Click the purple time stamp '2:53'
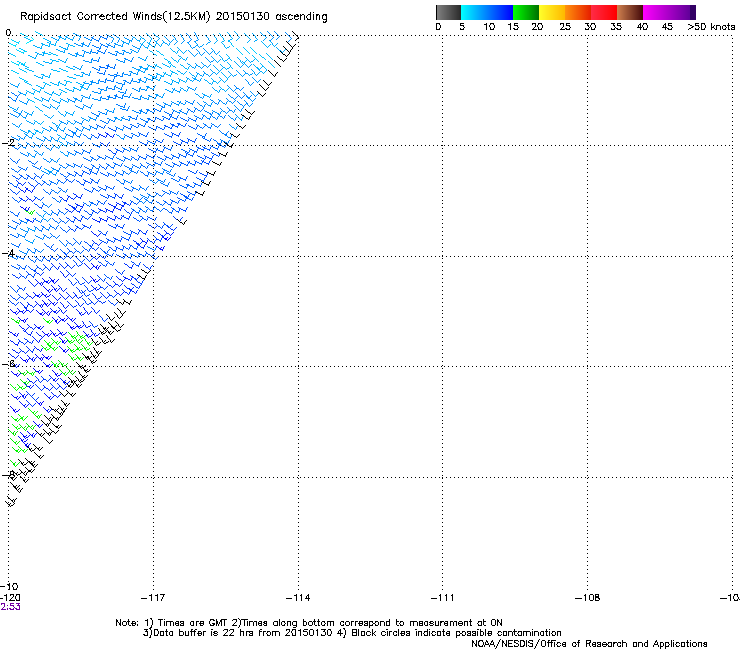 (10, 607)
